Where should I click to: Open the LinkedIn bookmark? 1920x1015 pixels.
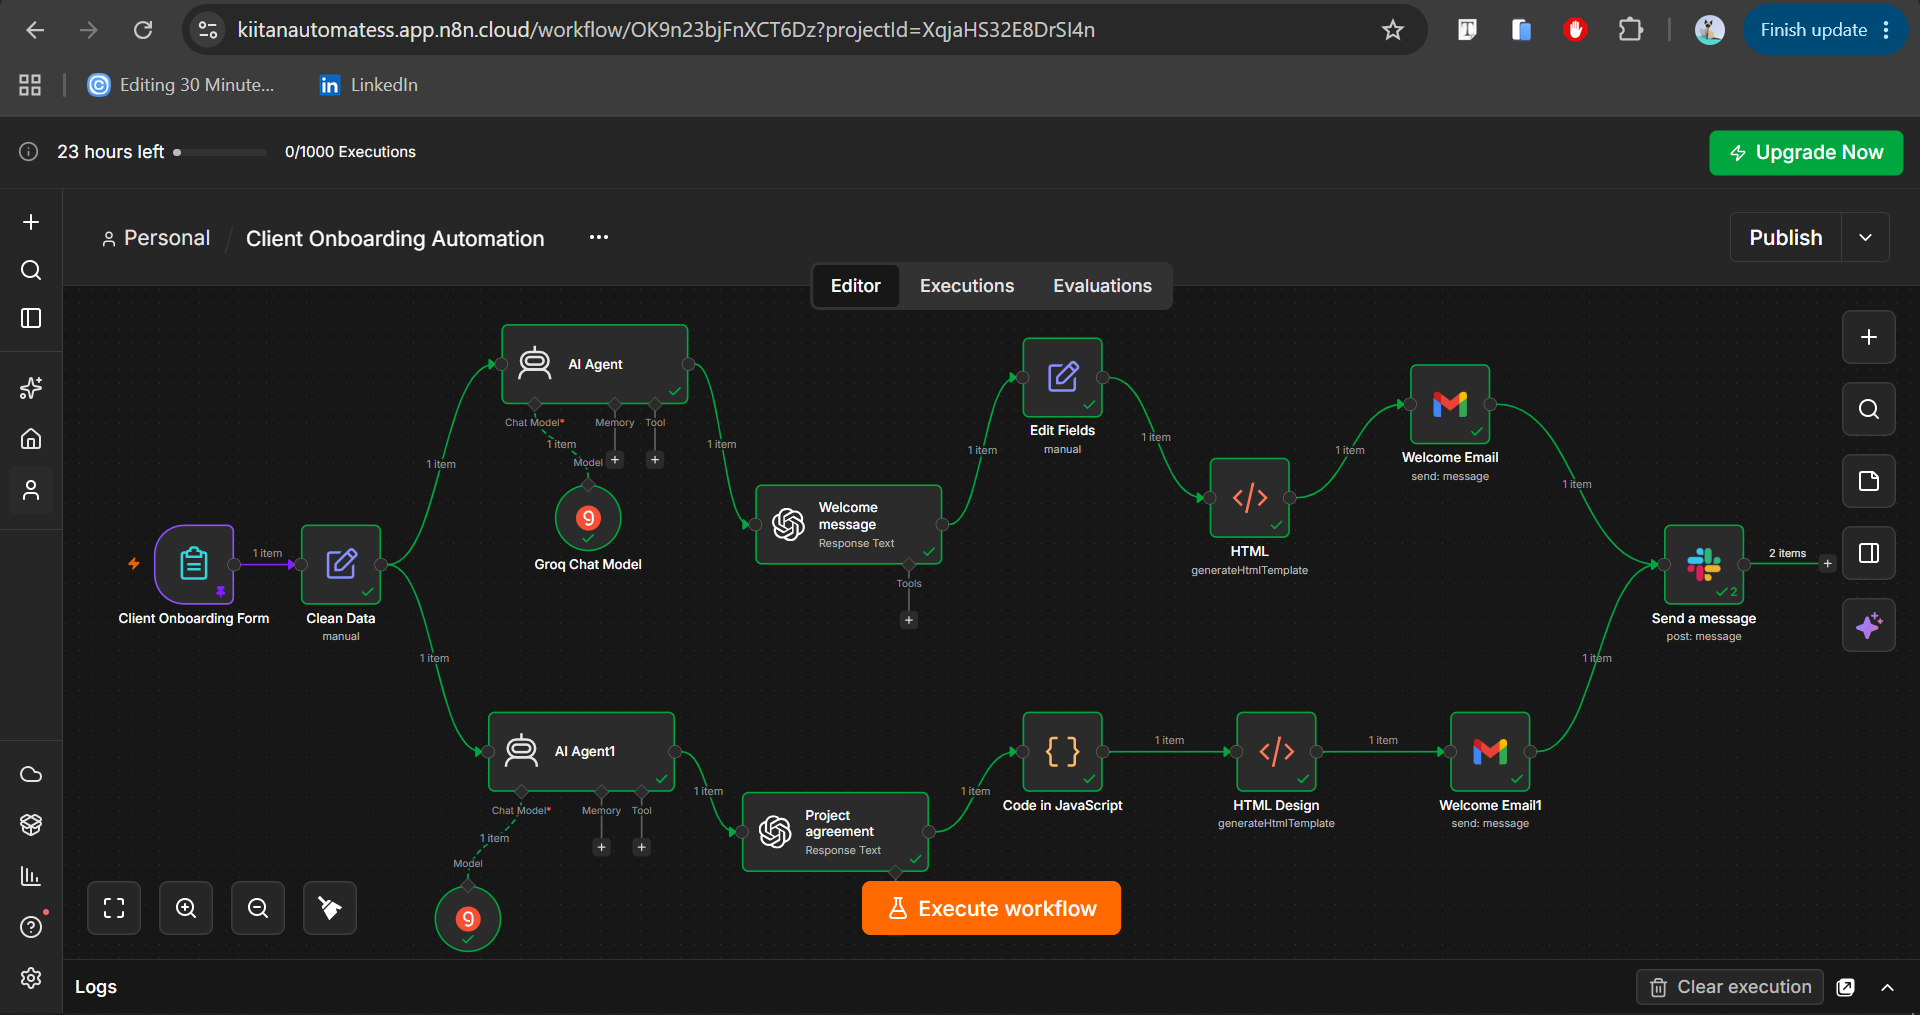point(368,85)
